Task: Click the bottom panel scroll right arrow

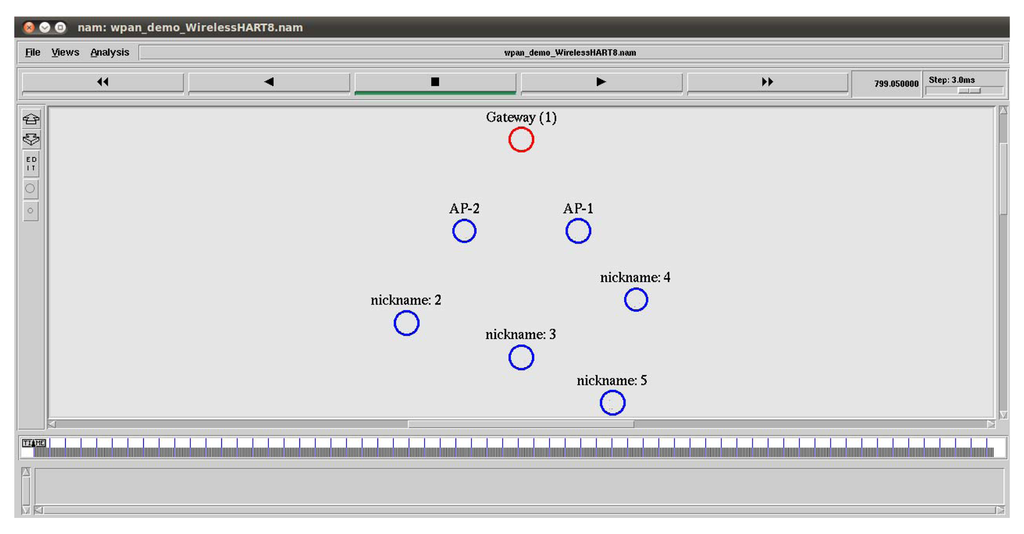Action: pos(1000,510)
